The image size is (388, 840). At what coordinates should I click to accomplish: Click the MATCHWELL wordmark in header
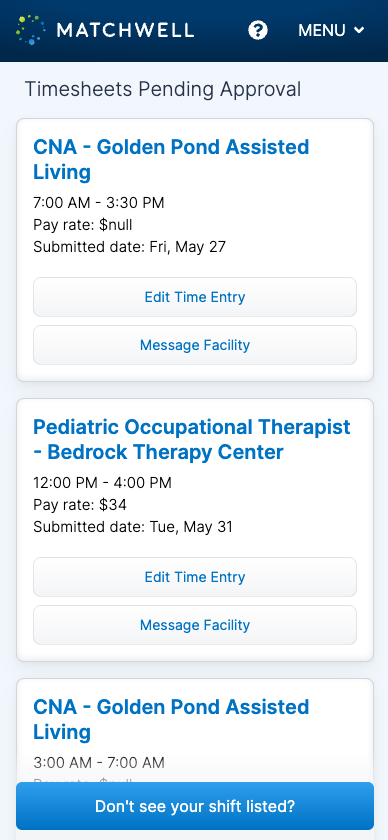coord(125,31)
